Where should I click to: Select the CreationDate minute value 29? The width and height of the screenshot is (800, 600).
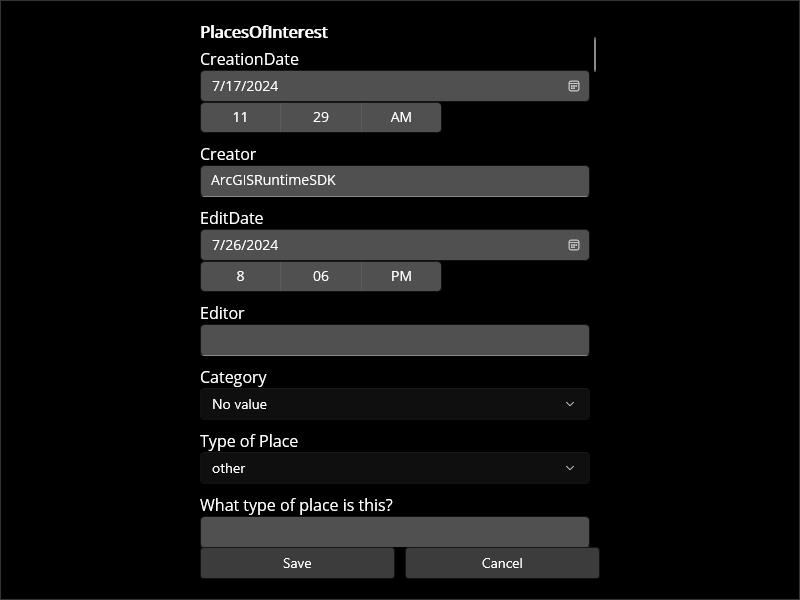point(321,117)
